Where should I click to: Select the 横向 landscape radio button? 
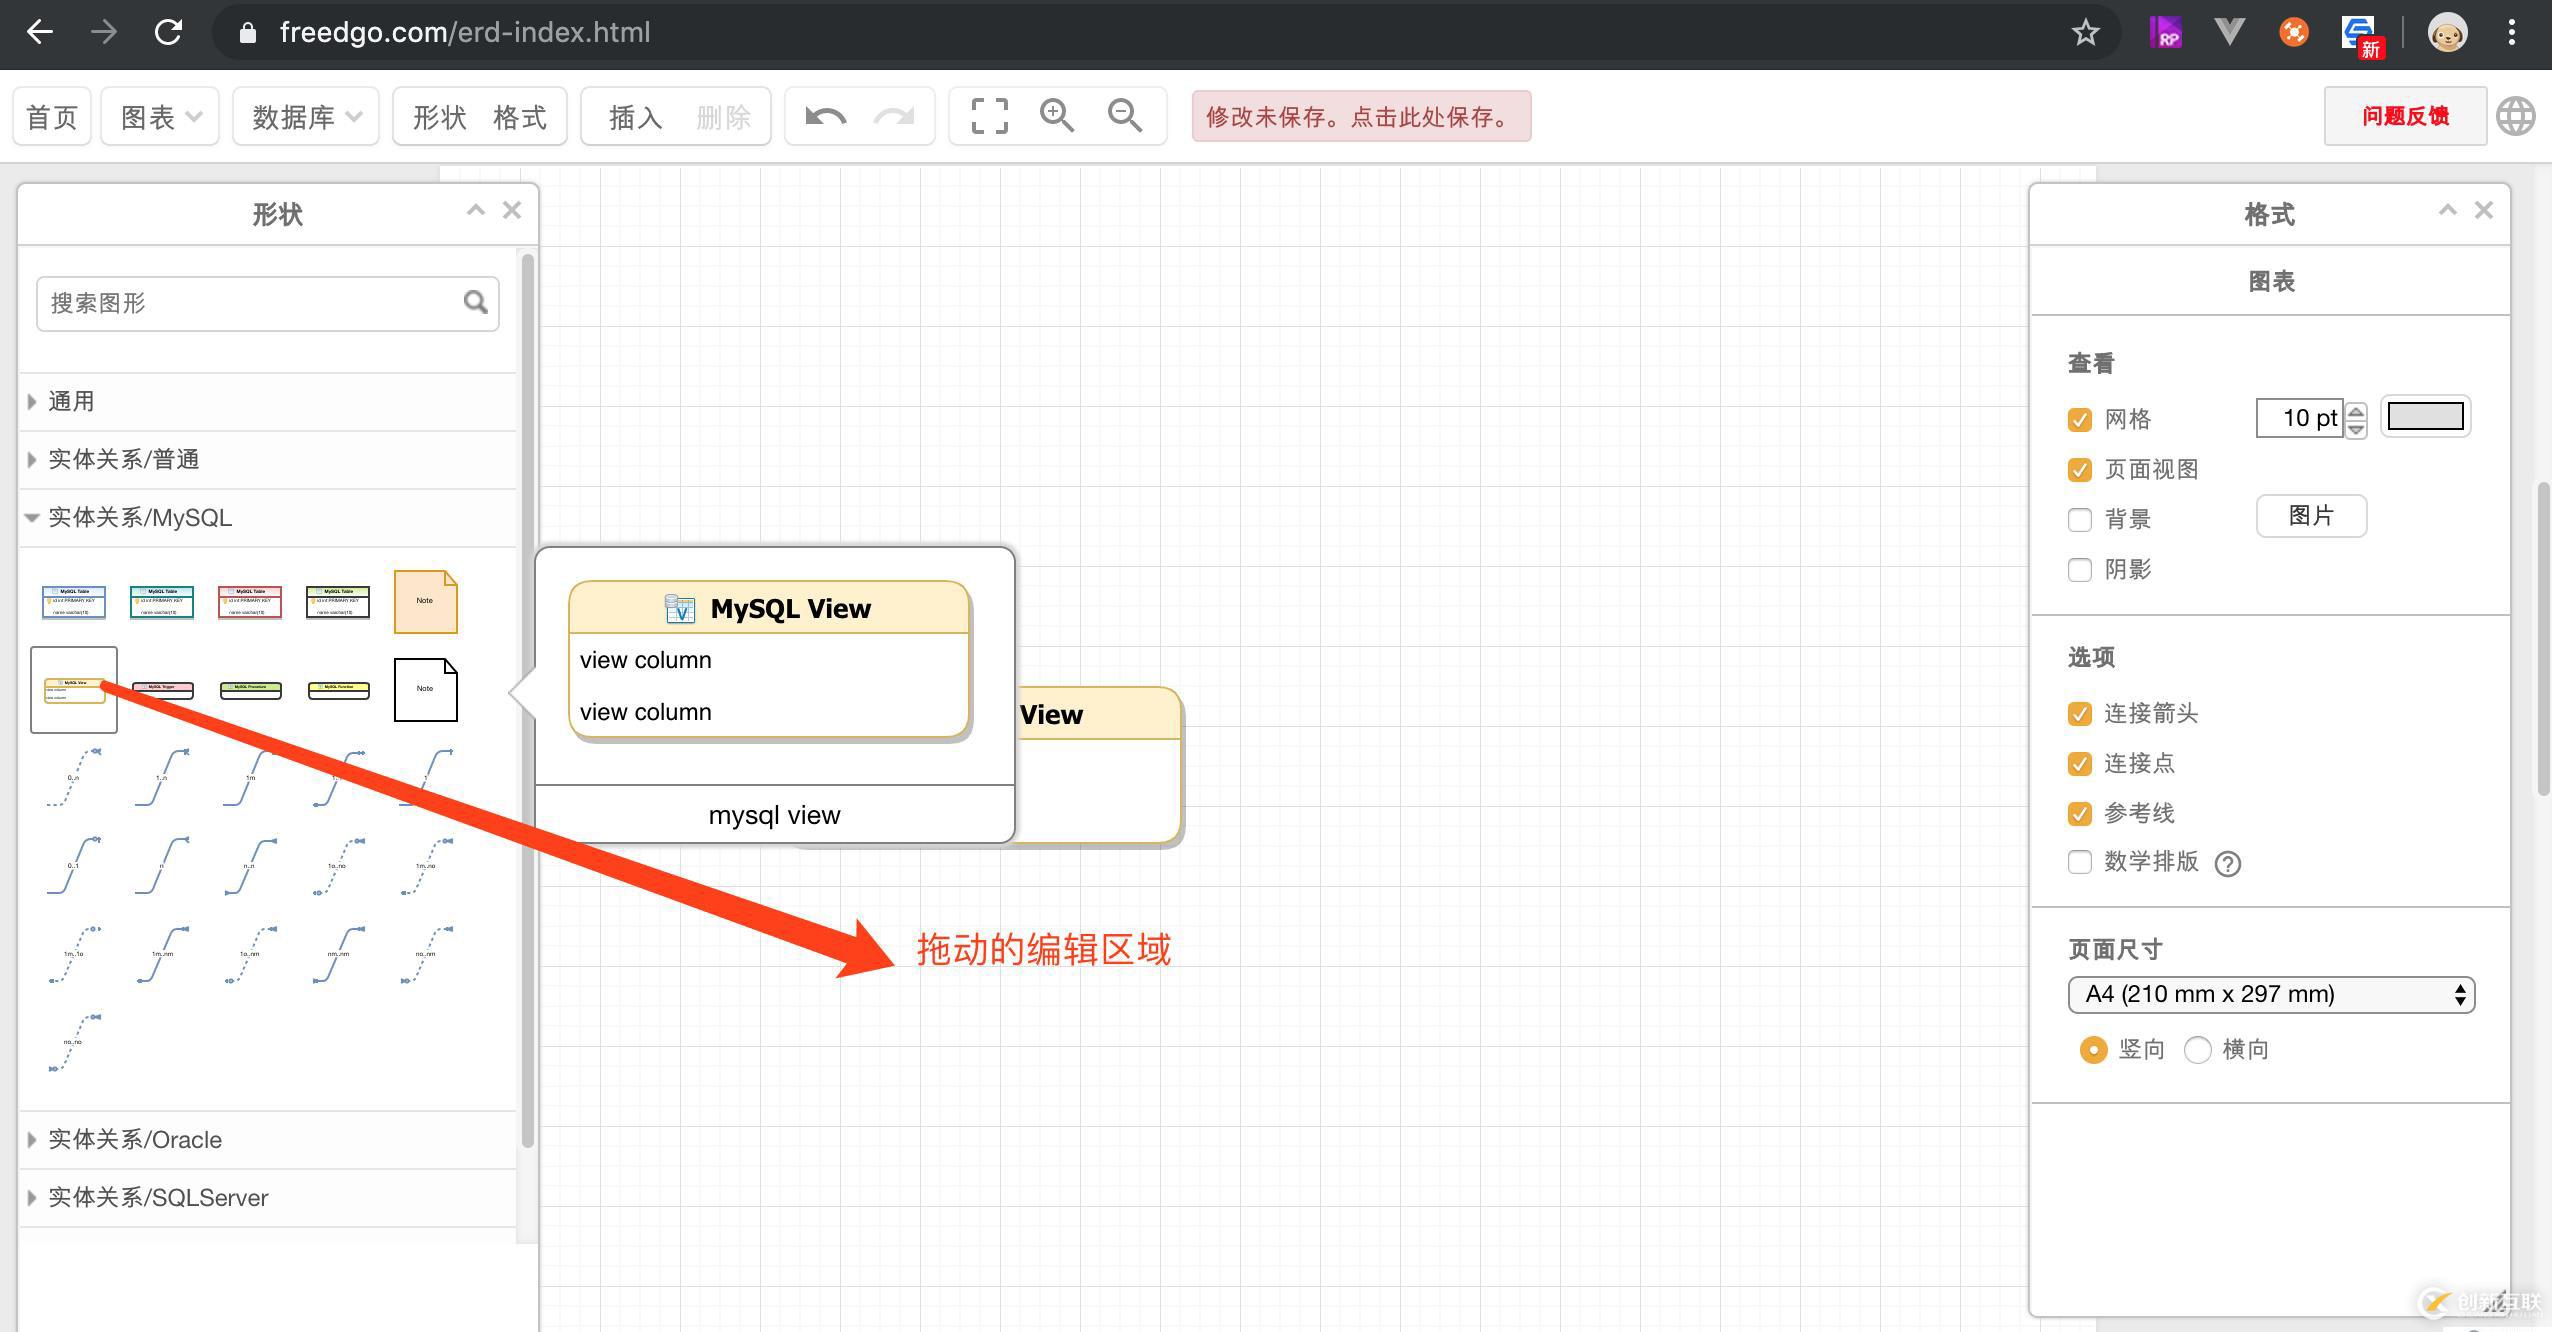pyautogui.click(x=2197, y=1050)
